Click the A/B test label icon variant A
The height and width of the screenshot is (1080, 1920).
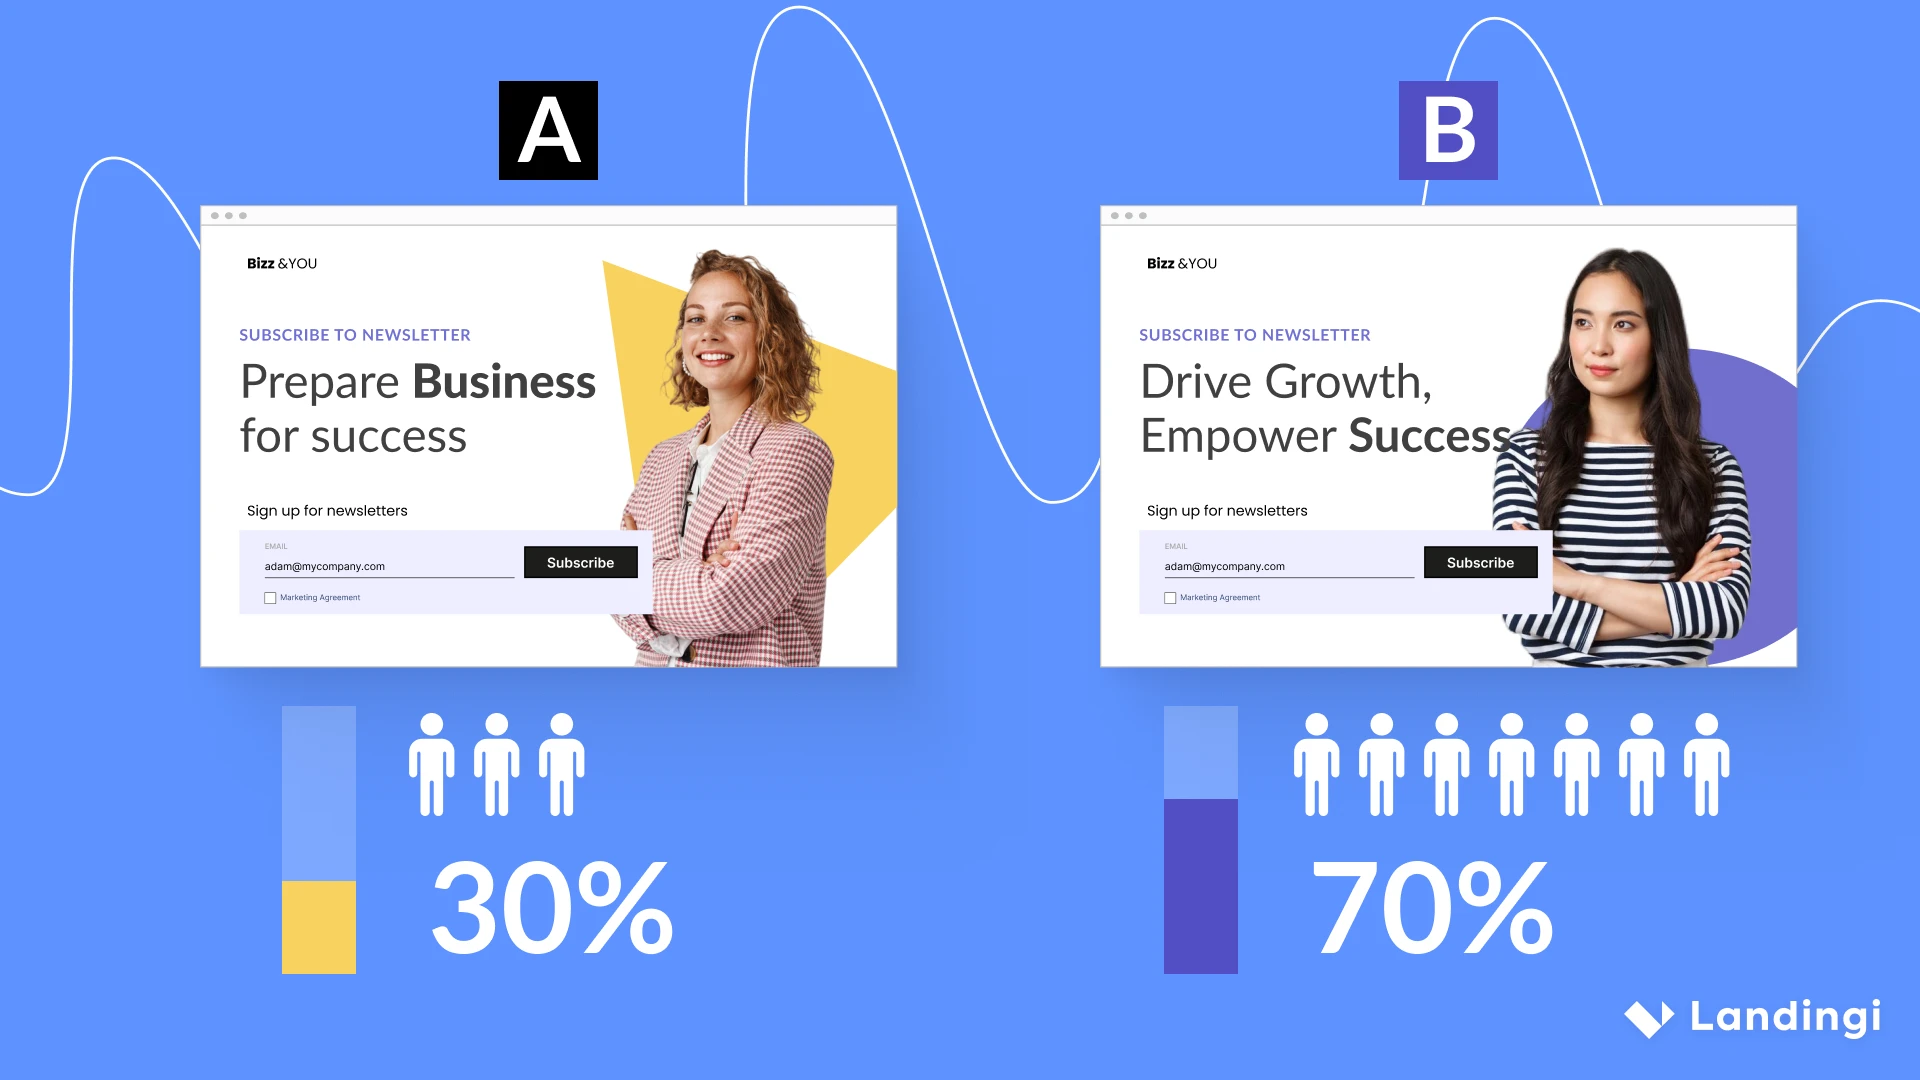[549, 129]
